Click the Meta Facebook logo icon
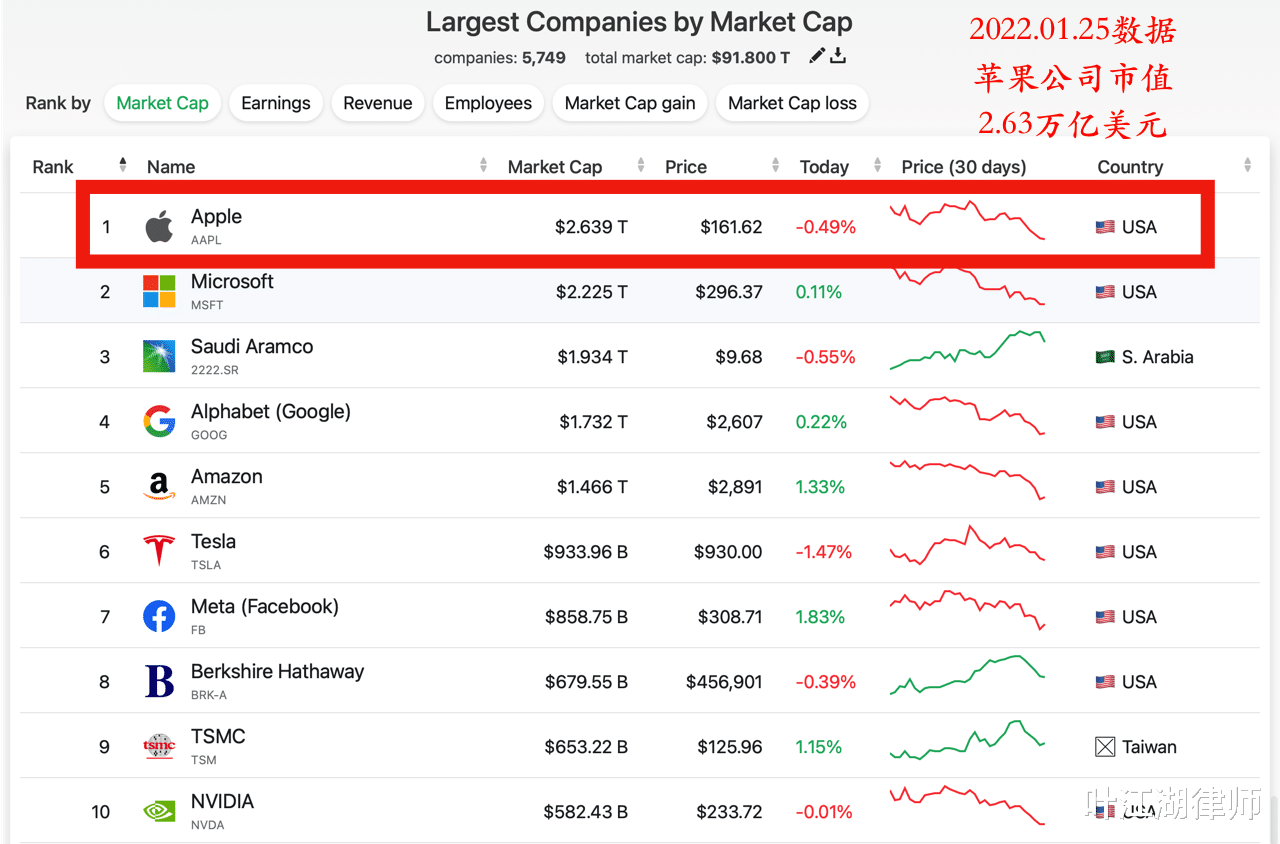The height and width of the screenshot is (844, 1280). point(159,617)
